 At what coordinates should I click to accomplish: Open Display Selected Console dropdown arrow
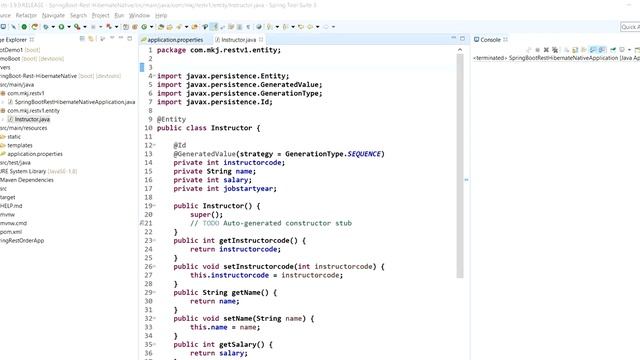629,50
